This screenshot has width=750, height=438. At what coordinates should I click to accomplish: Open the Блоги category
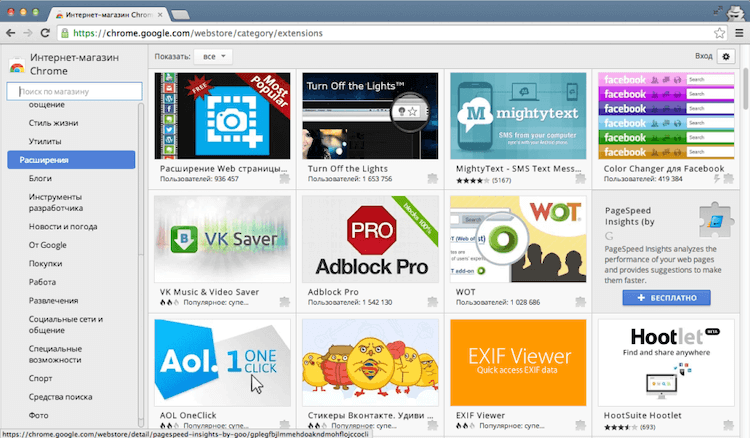tap(40, 178)
